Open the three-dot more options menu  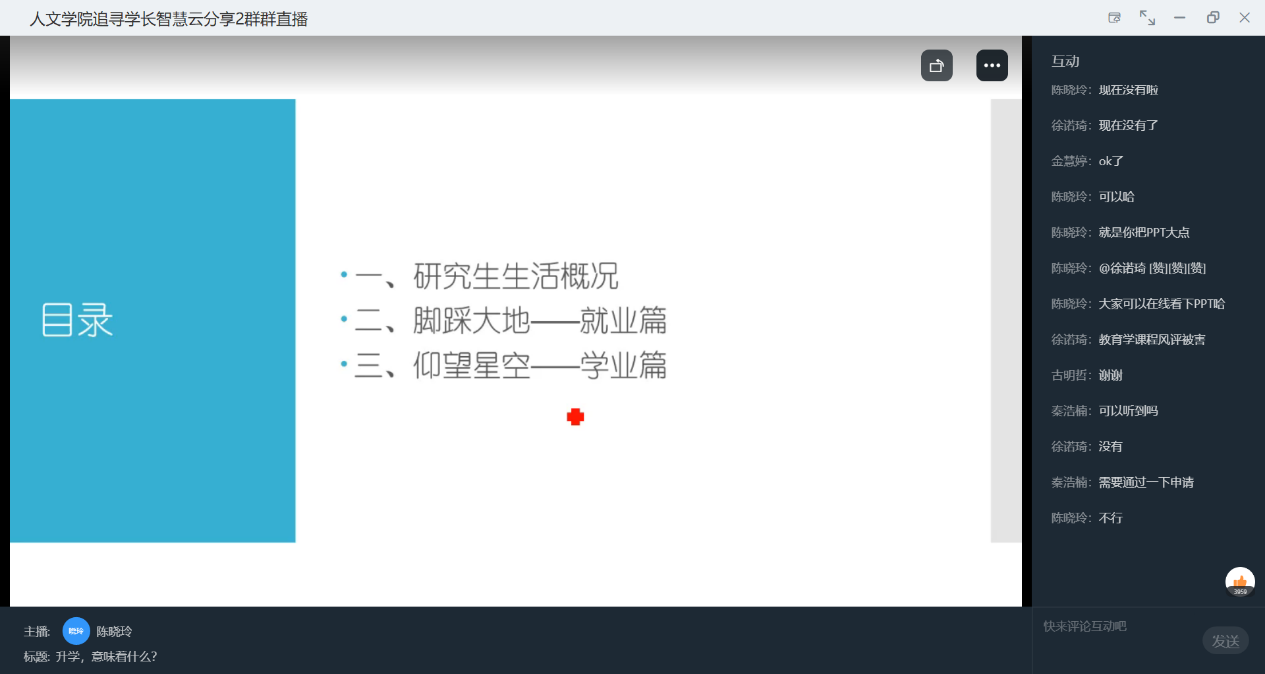(991, 66)
